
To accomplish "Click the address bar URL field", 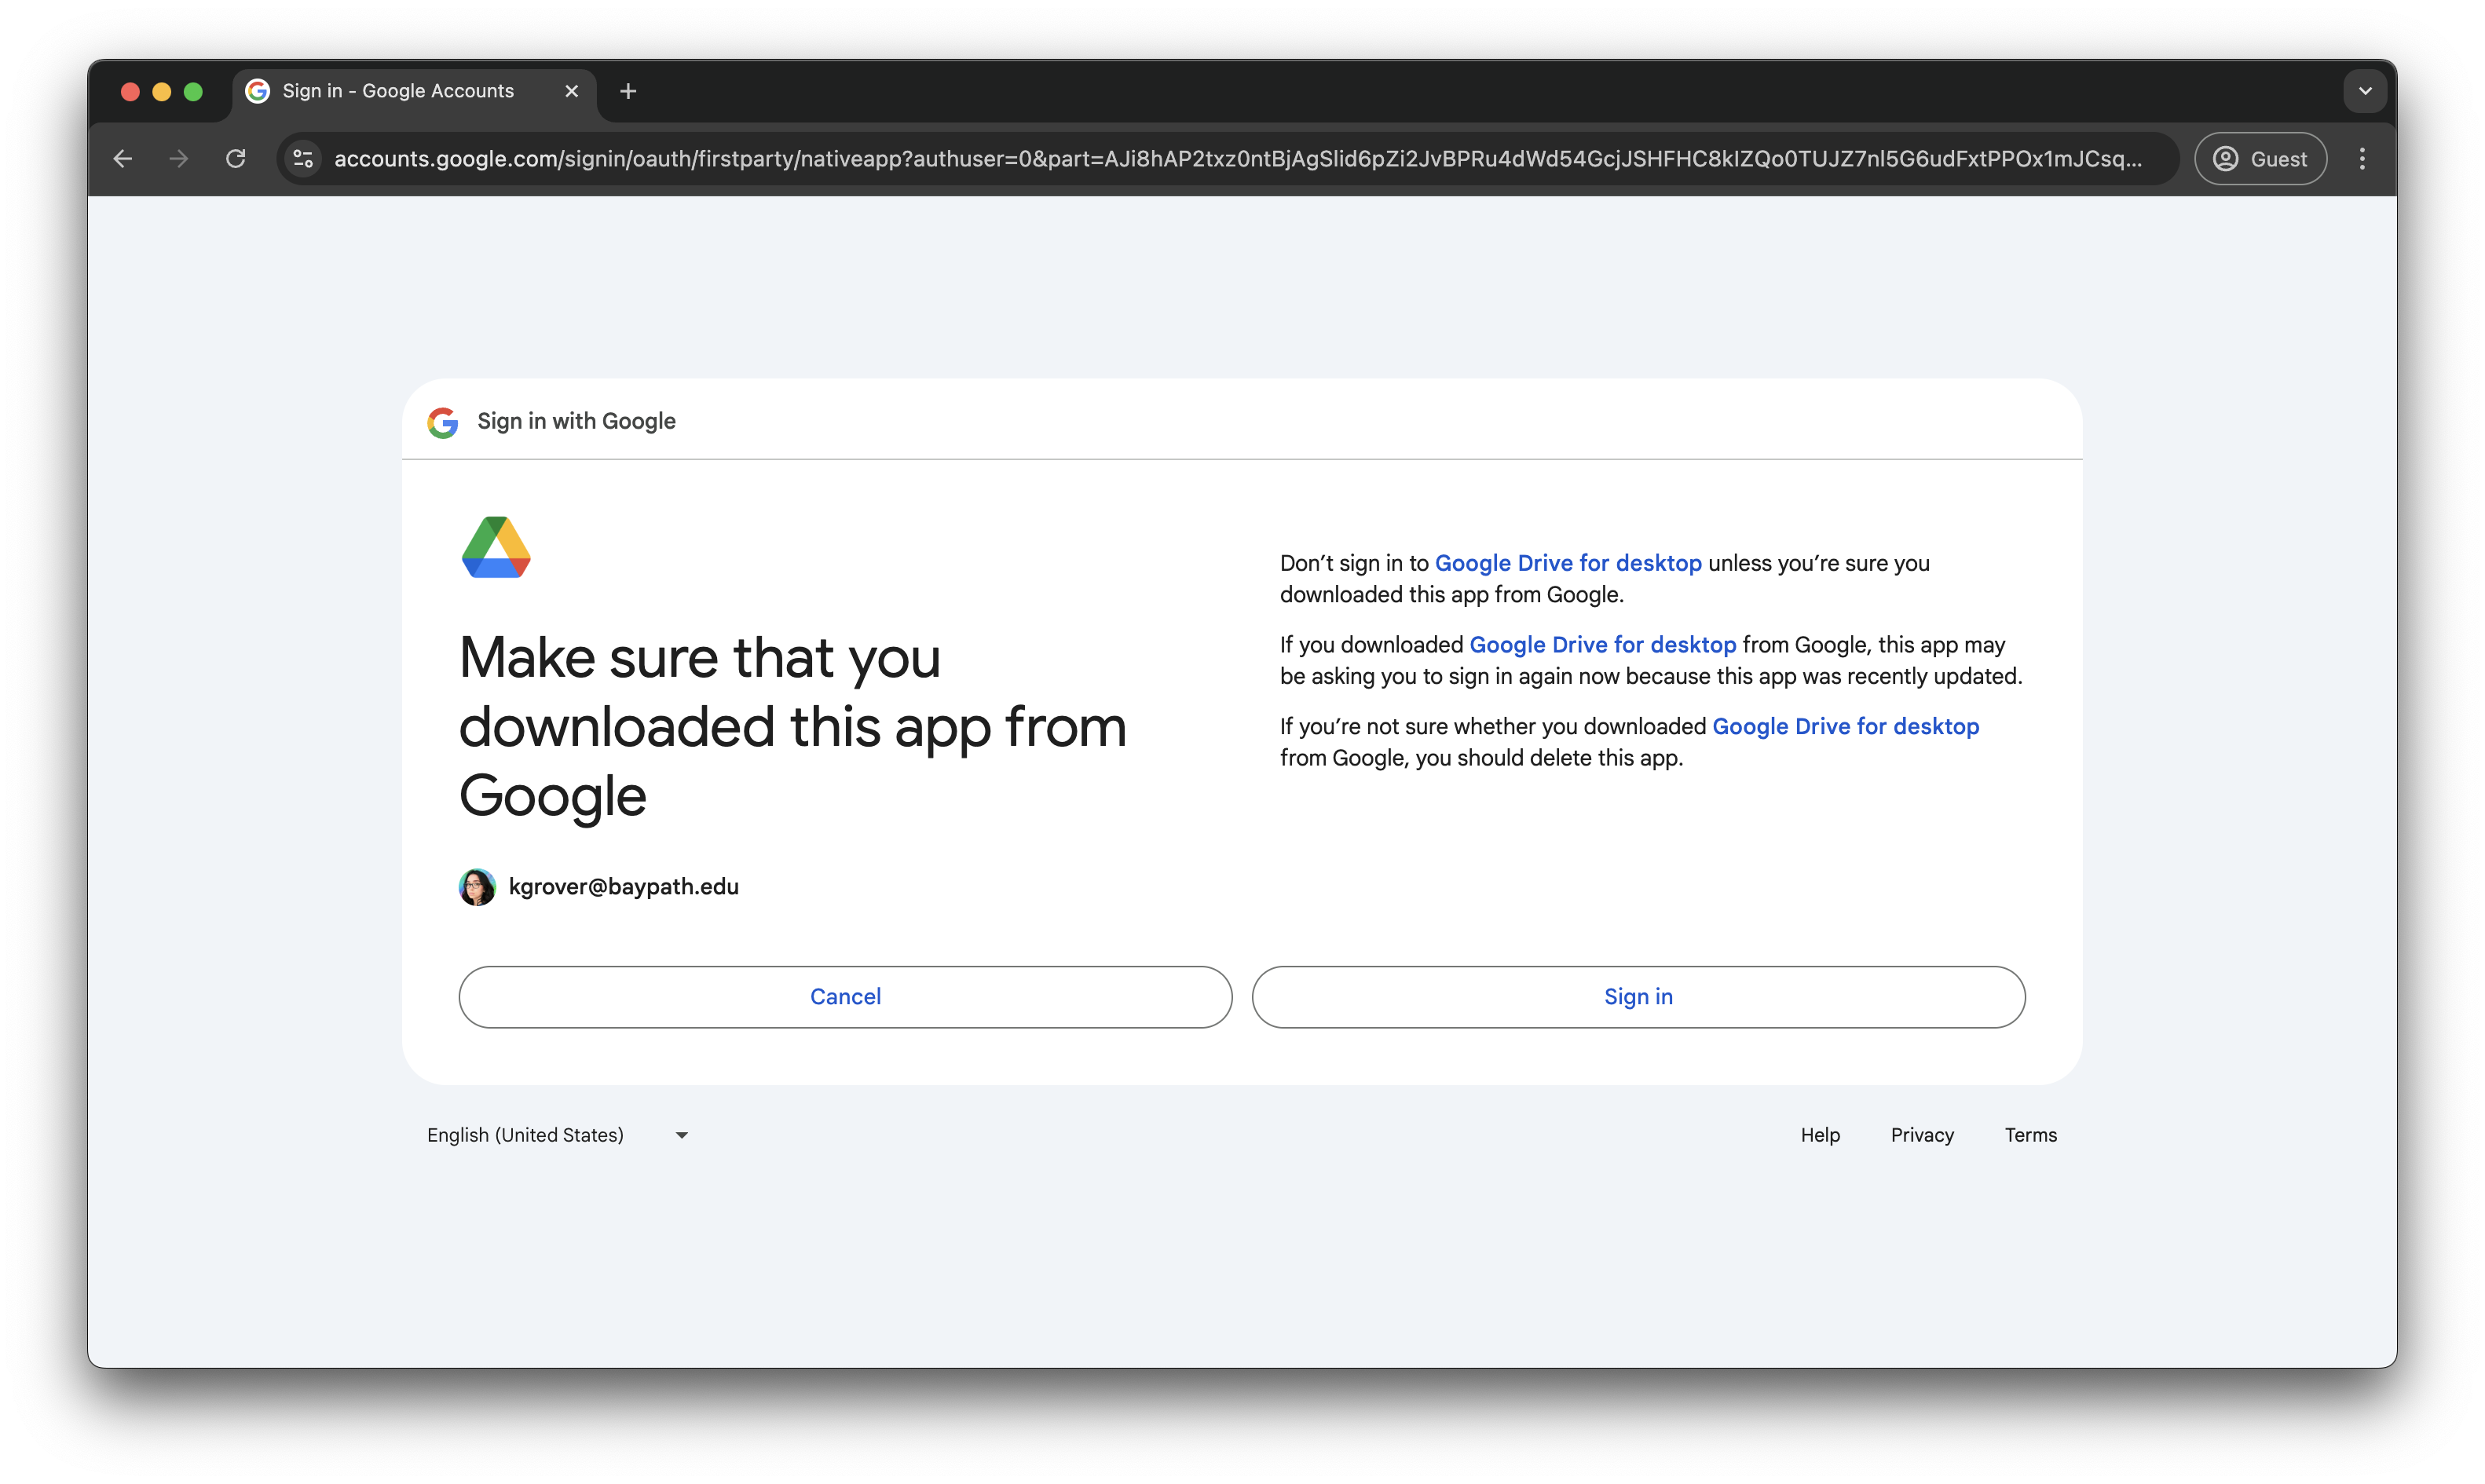I will click(x=1236, y=159).
